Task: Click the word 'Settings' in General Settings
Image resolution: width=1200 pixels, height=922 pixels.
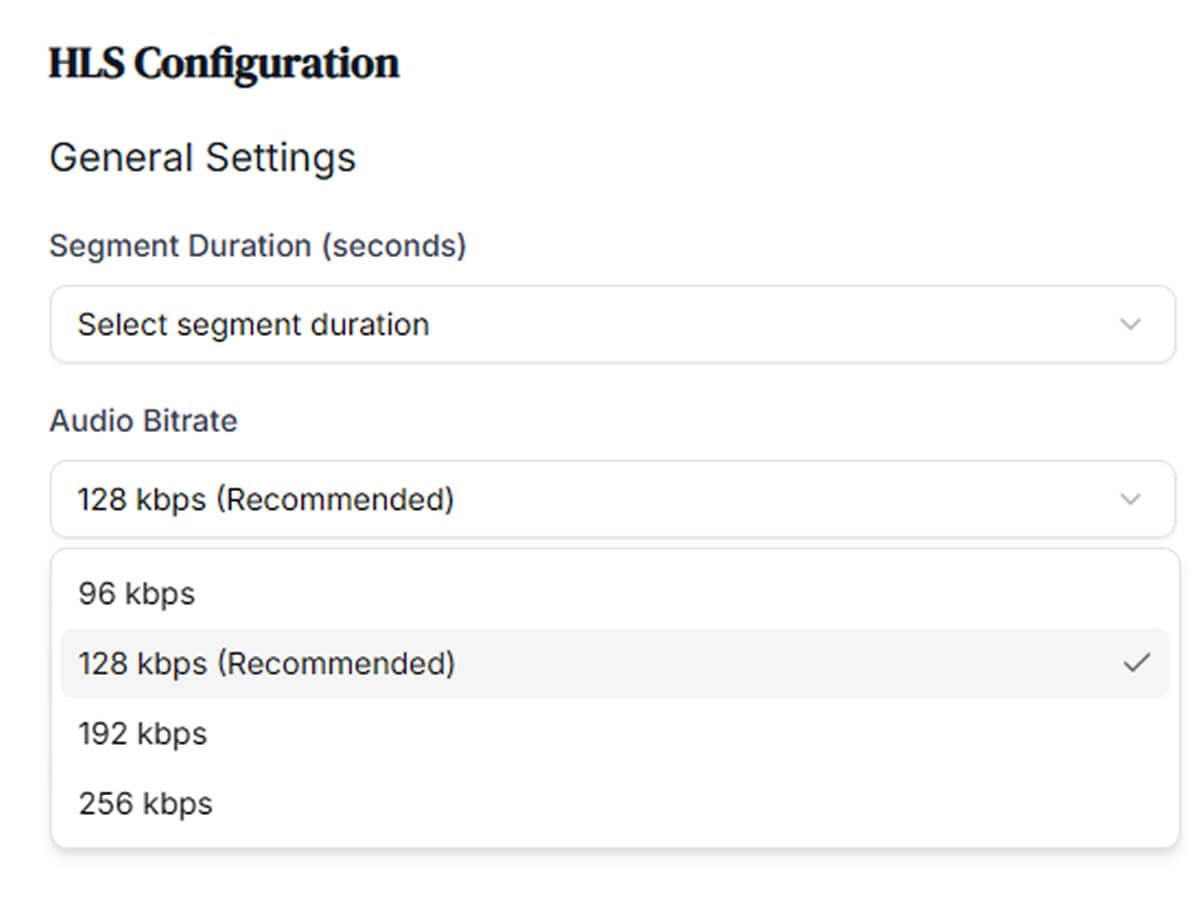Action: pyautogui.click(x=280, y=158)
